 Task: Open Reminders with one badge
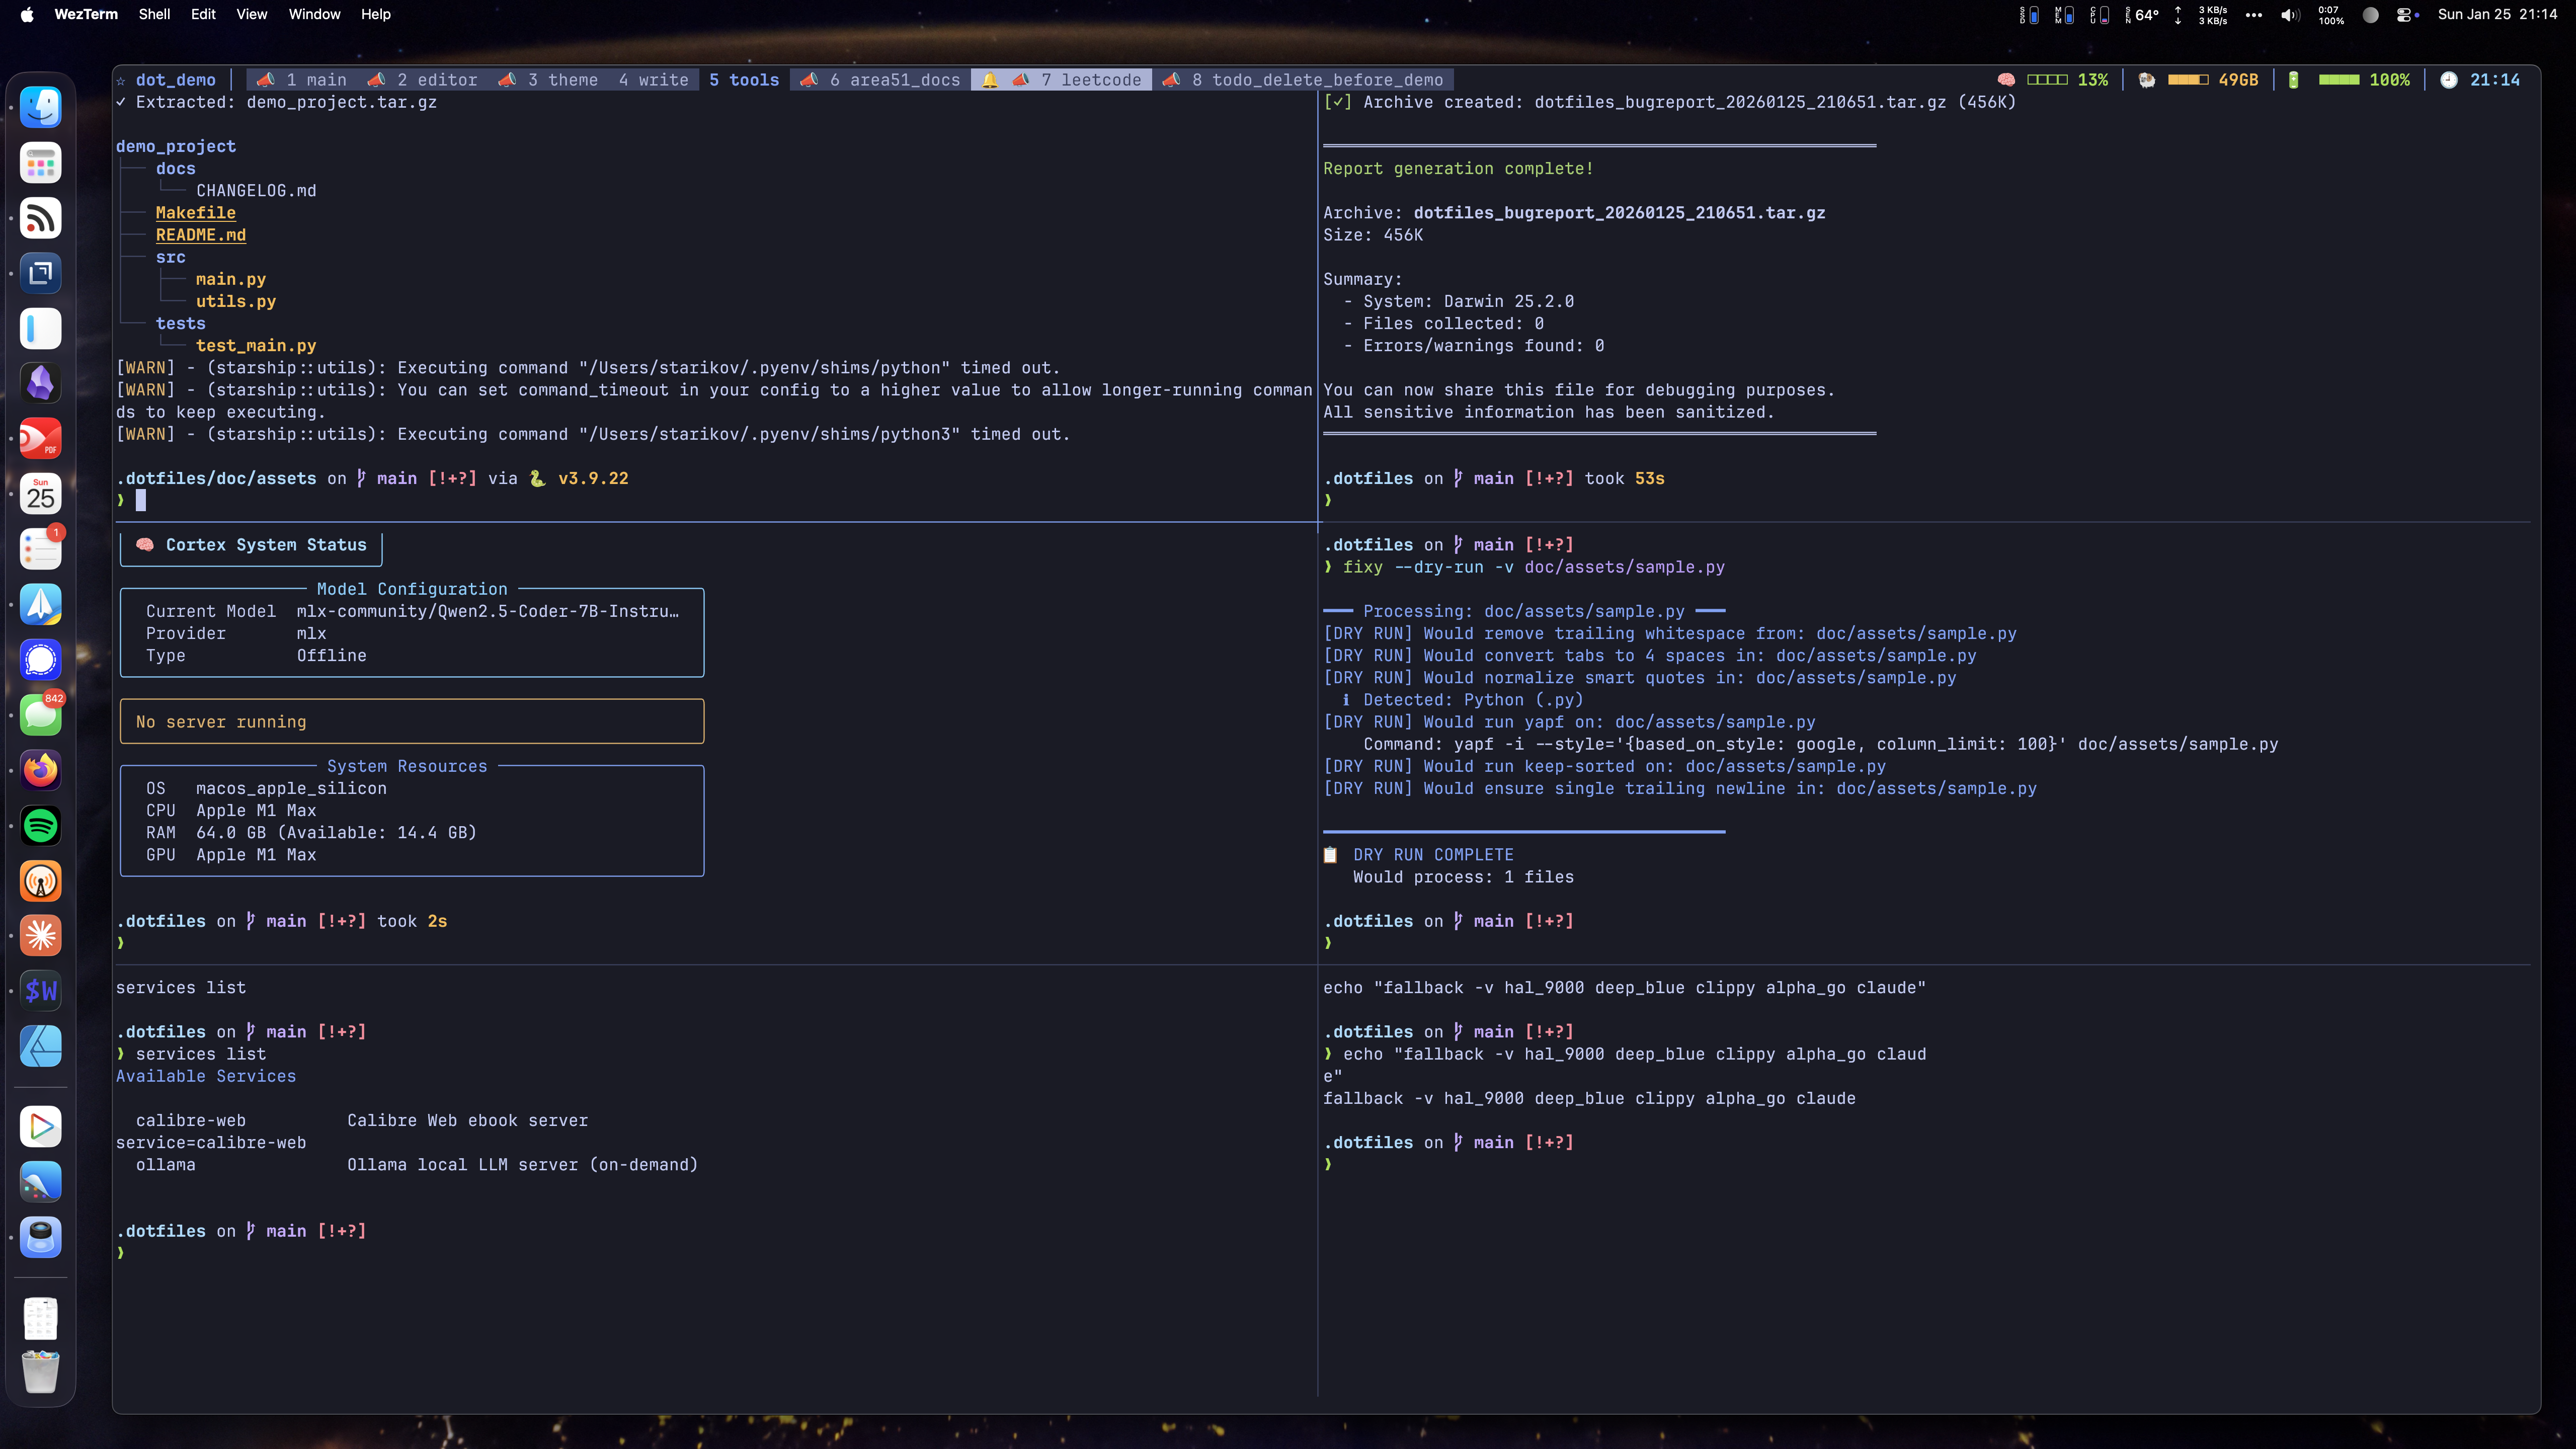coord(41,549)
